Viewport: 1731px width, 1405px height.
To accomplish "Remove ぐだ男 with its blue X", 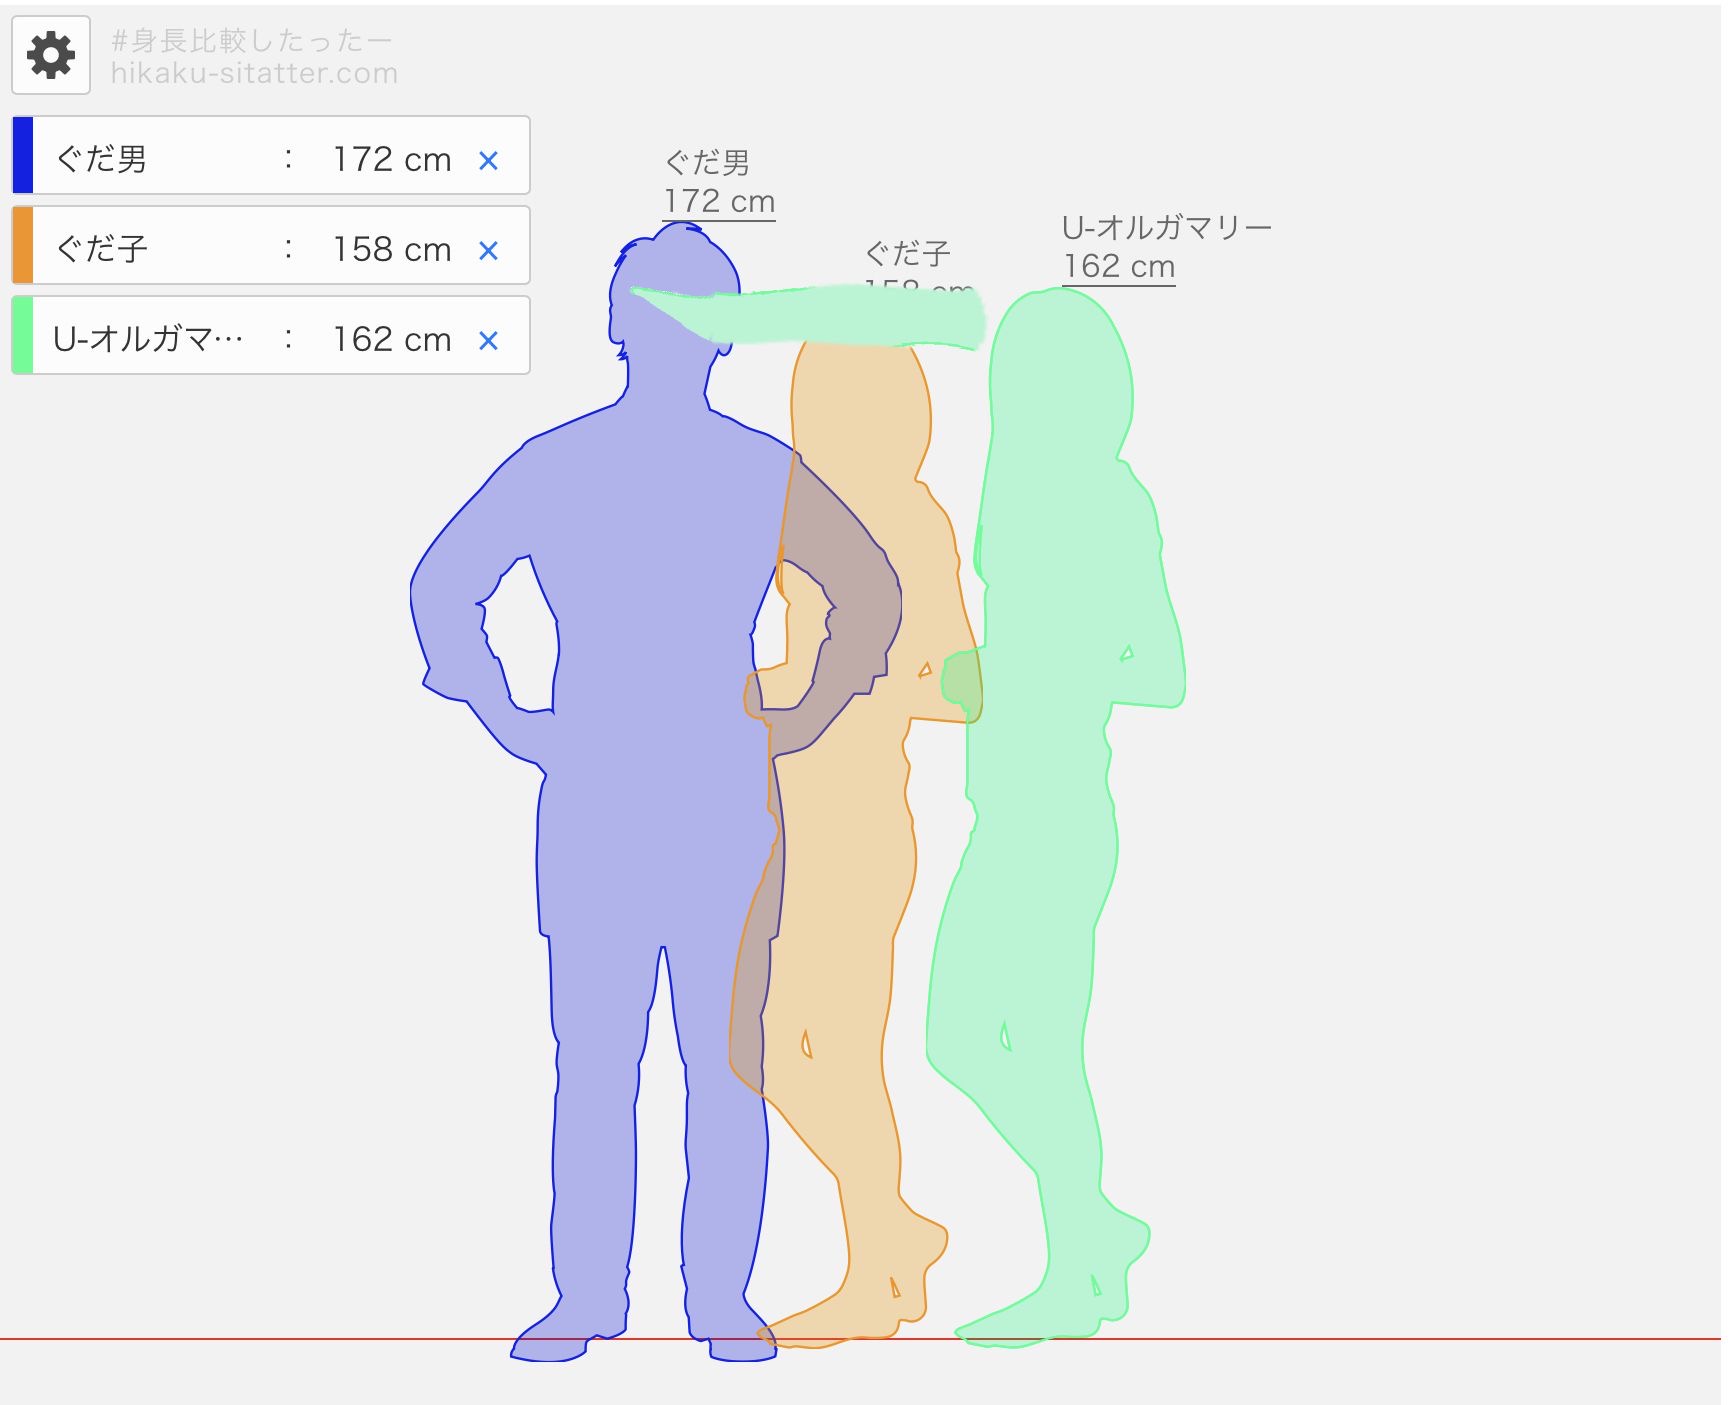I will [x=488, y=160].
